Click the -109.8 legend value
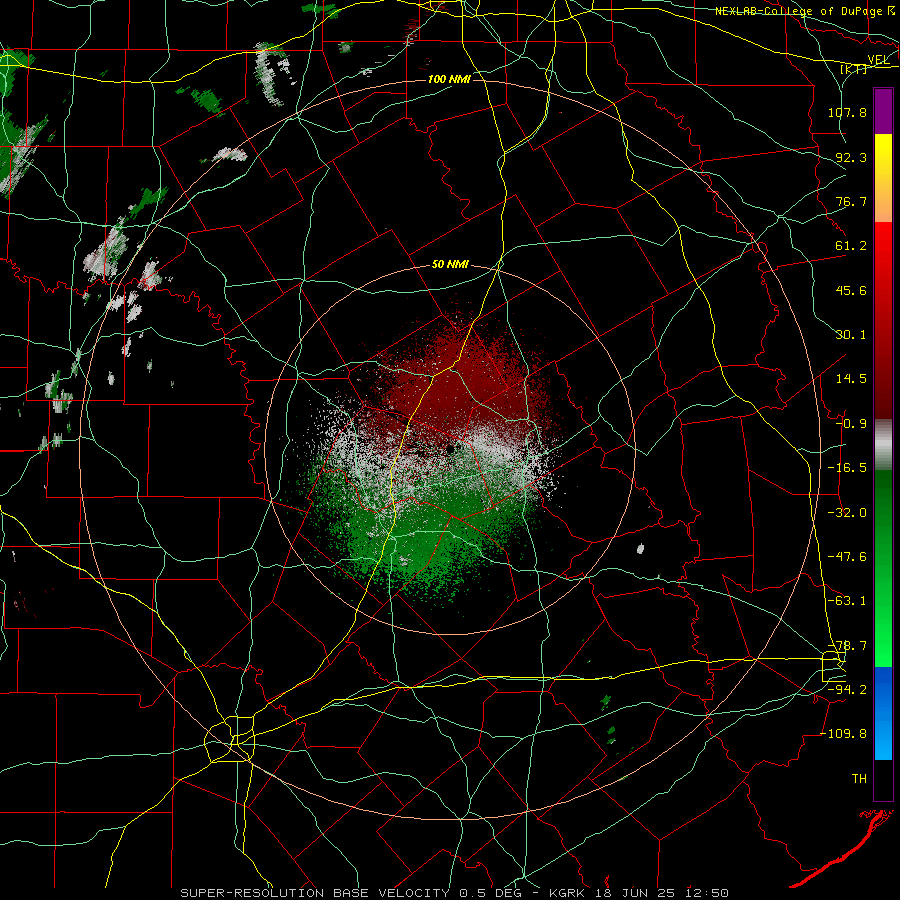 (x=844, y=734)
